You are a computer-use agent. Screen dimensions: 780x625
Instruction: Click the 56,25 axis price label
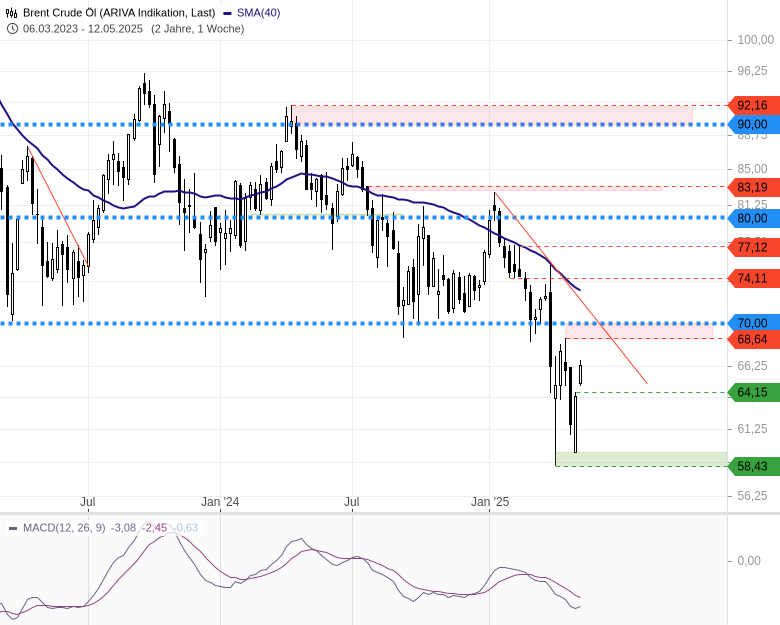[752, 496]
